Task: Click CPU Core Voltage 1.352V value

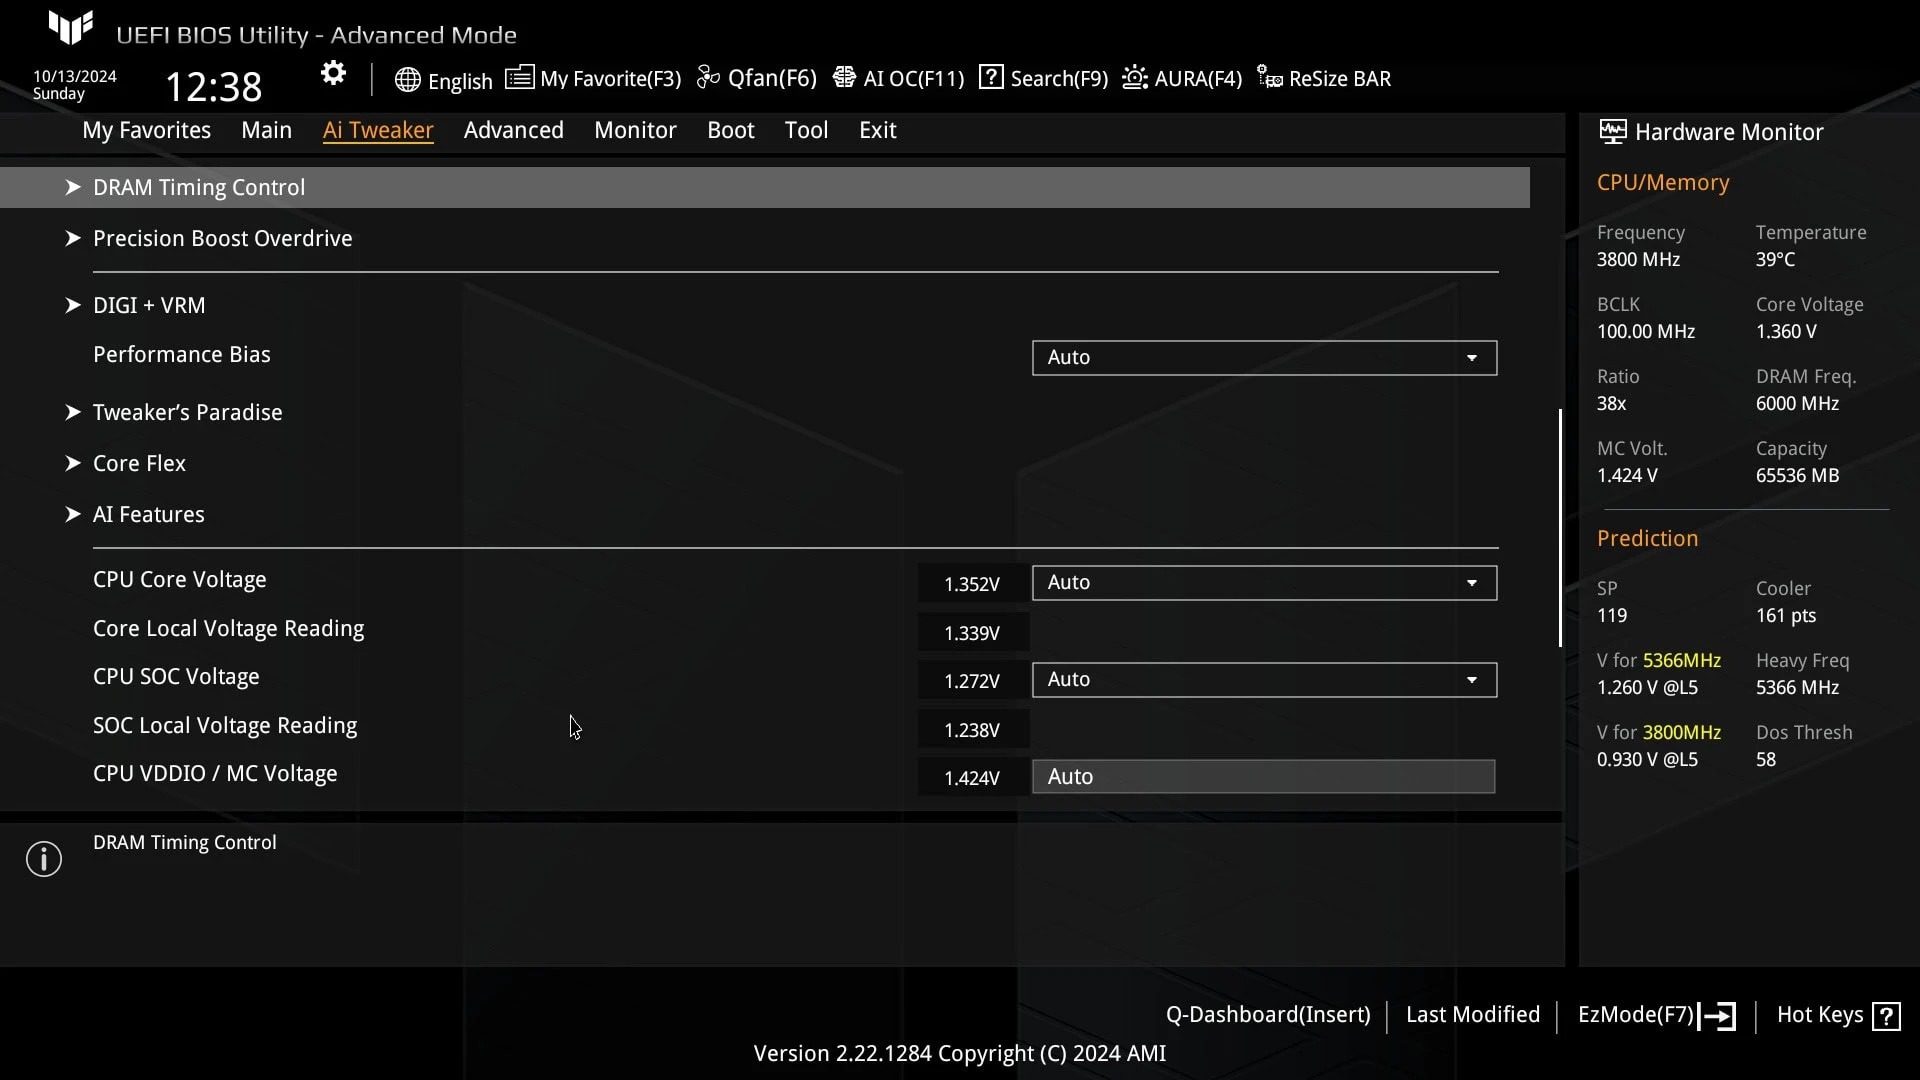Action: tap(972, 584)
